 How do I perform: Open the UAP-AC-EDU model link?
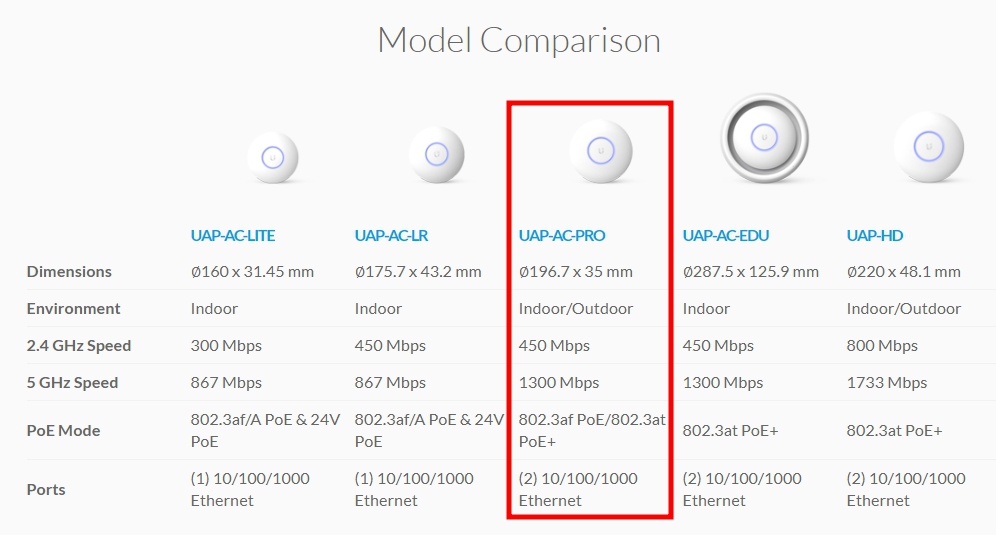[x=725, y=236]
